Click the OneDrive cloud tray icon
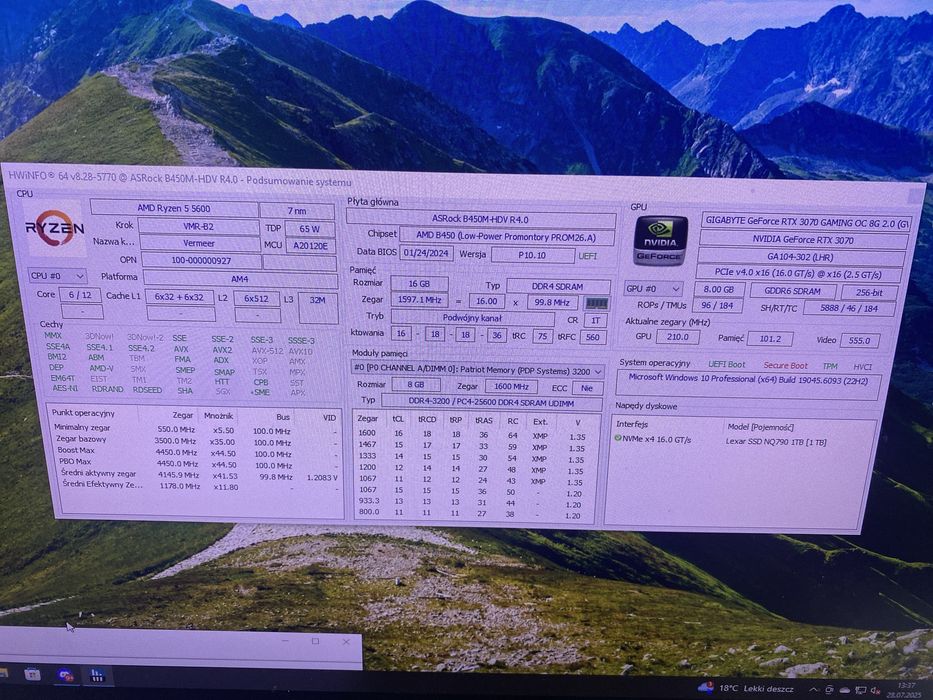This screenshot has width=933, height=700. 844,690
